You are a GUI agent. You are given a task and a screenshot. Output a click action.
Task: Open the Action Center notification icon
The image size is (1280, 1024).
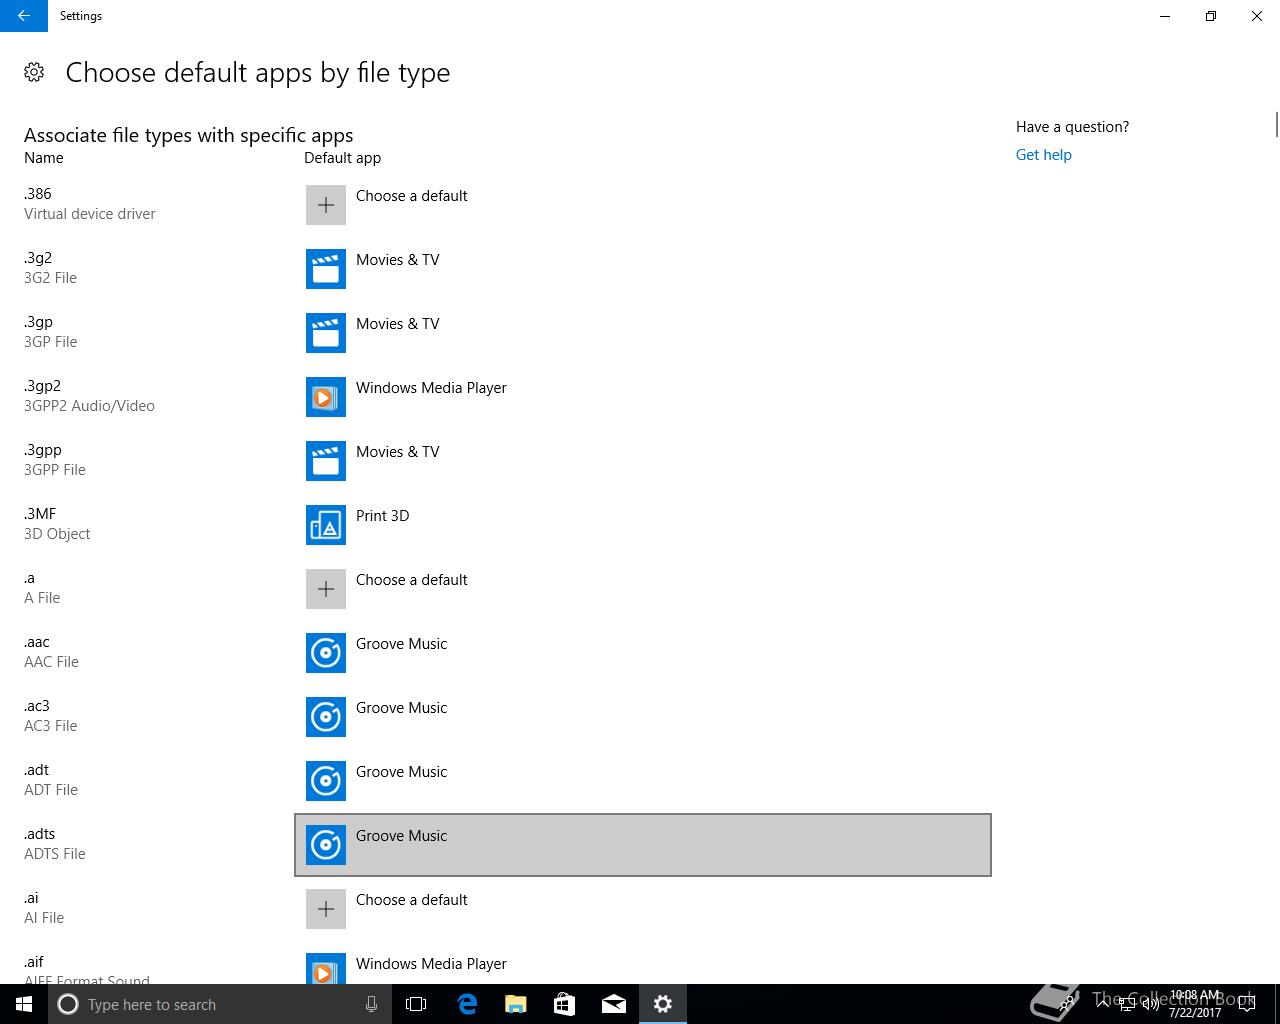tap(1247, 1004)
